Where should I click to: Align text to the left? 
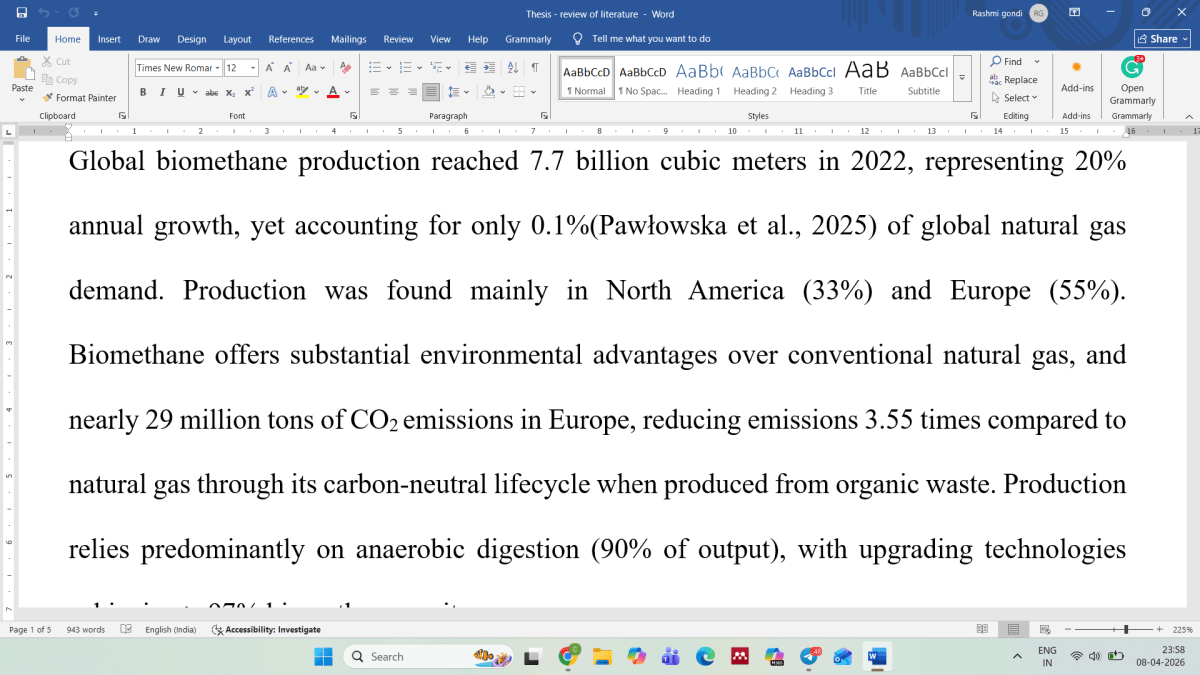374,92
